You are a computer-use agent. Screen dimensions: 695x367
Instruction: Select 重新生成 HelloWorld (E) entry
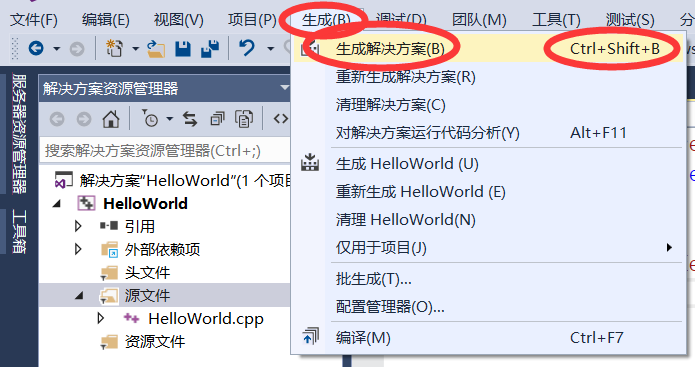(488, 191)
